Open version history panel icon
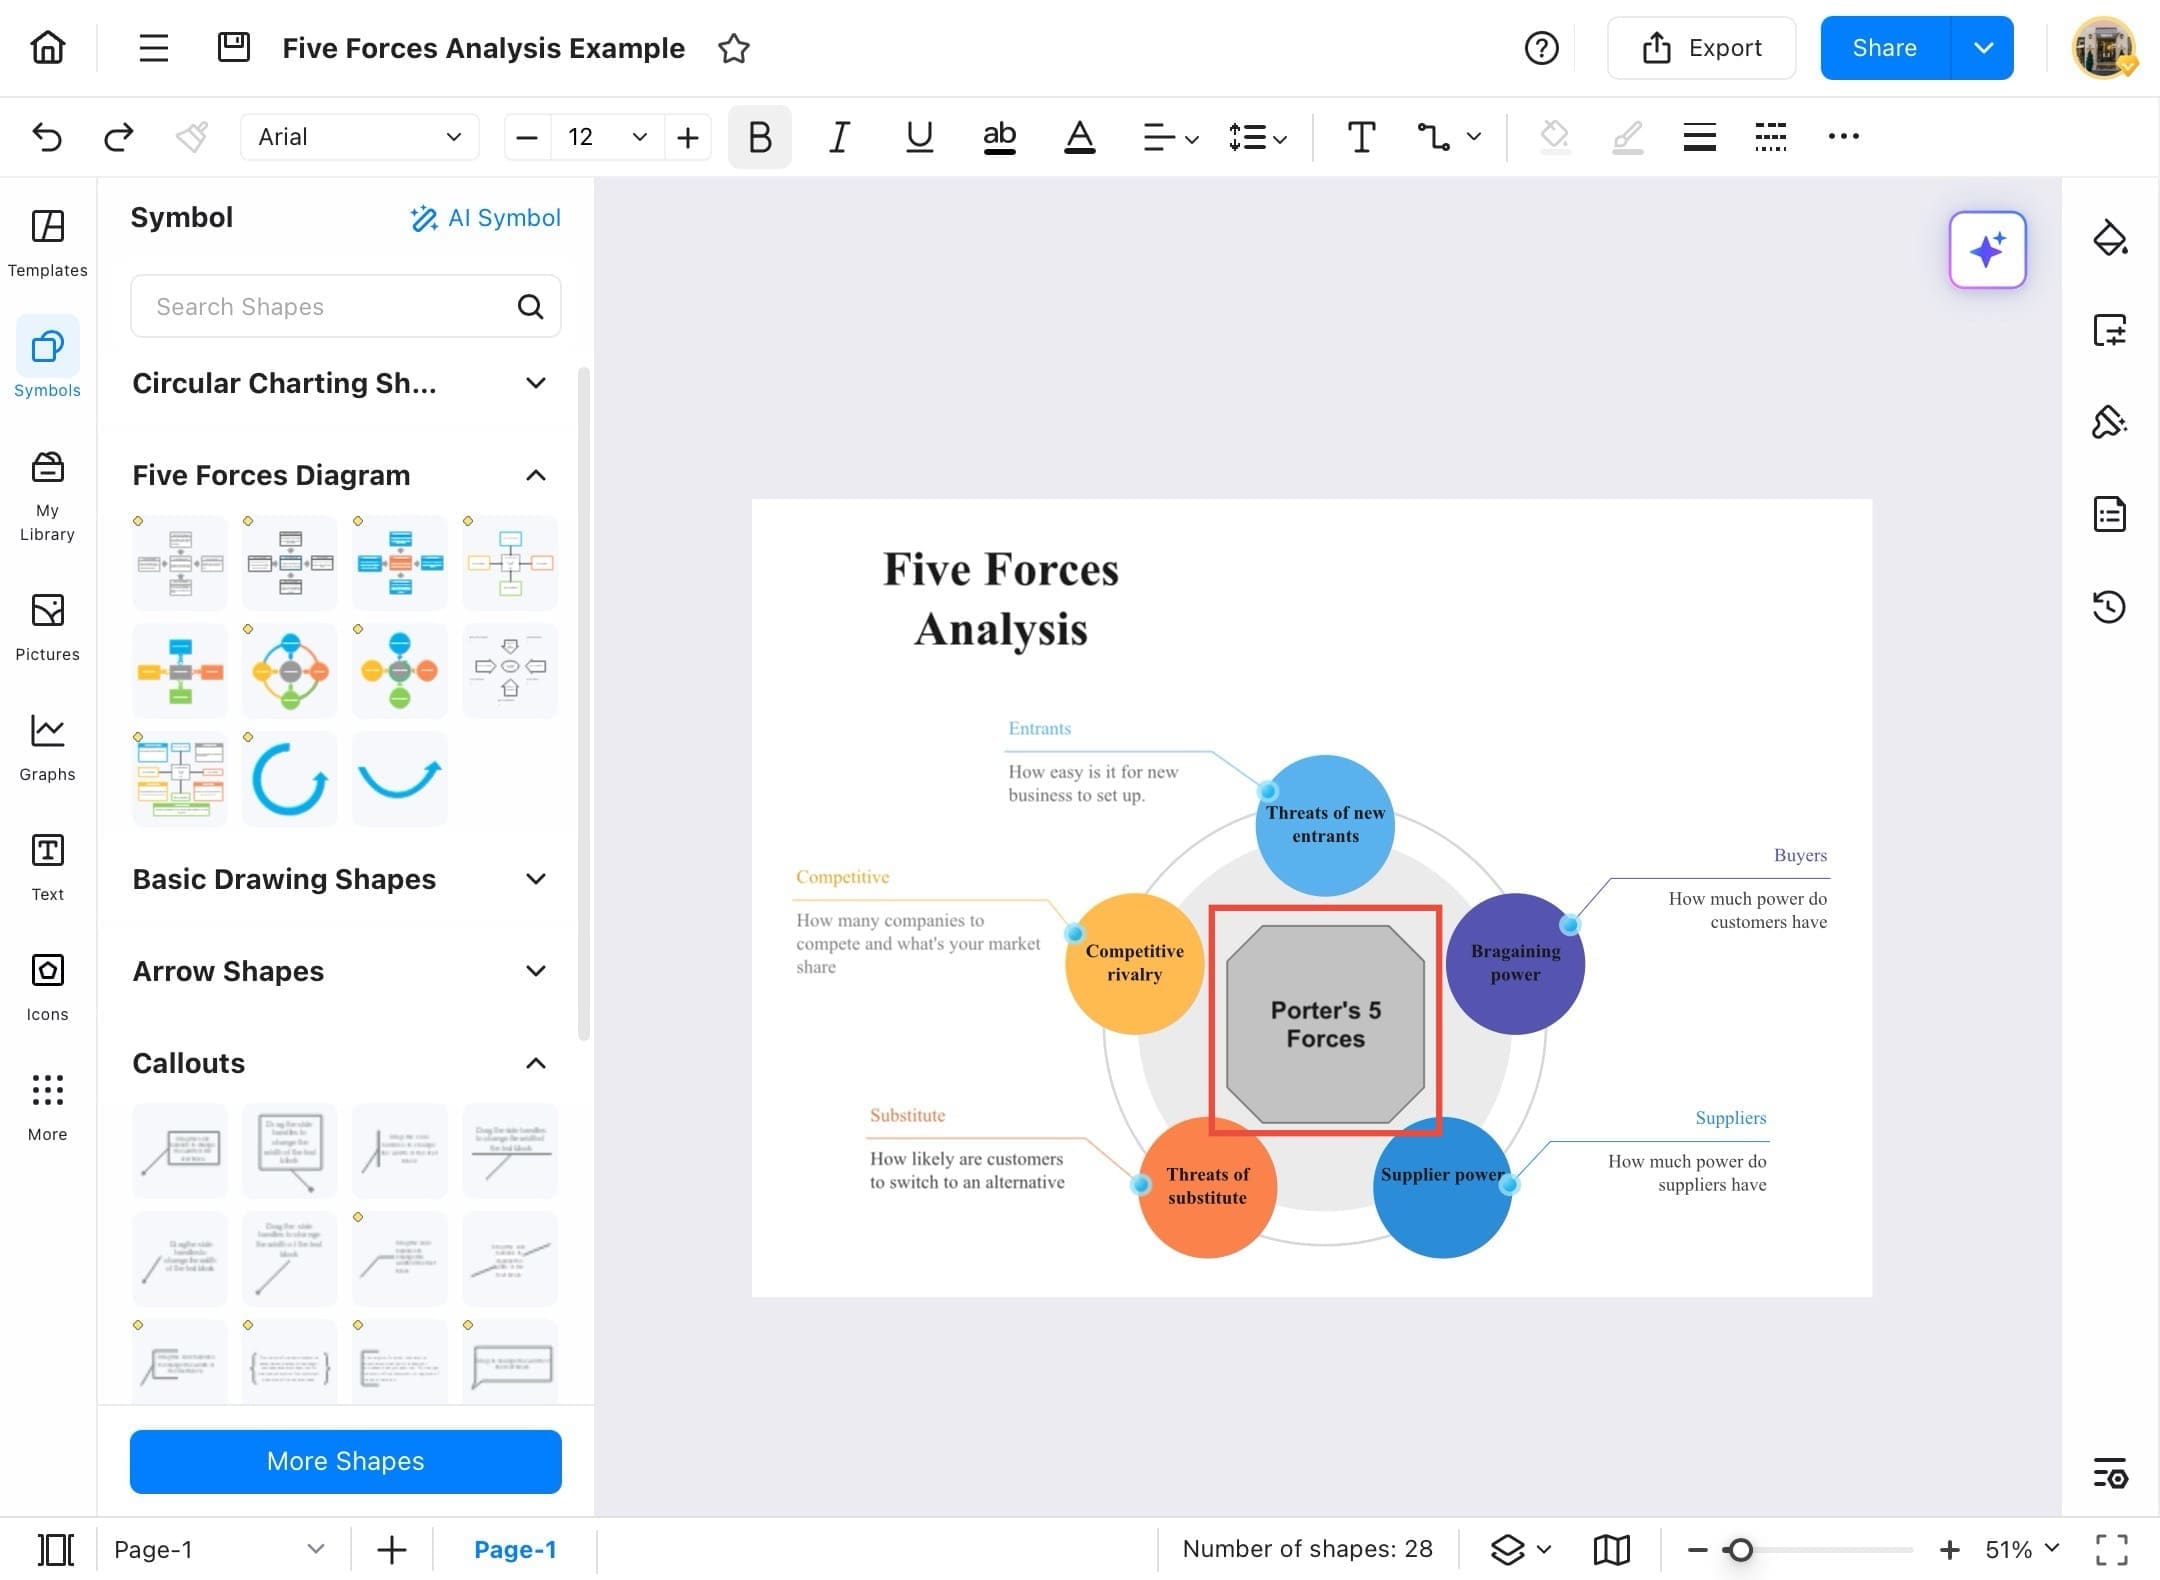 click(x=2109, y=607)
